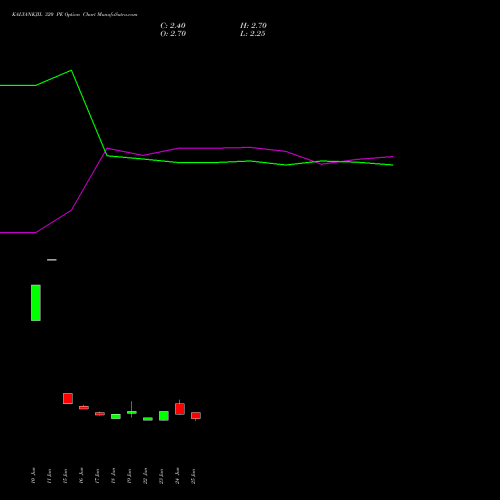Viewport: 500px width, 500px height.
Task: Click the 10 Jun date axis label
Action: coord(33,475)
